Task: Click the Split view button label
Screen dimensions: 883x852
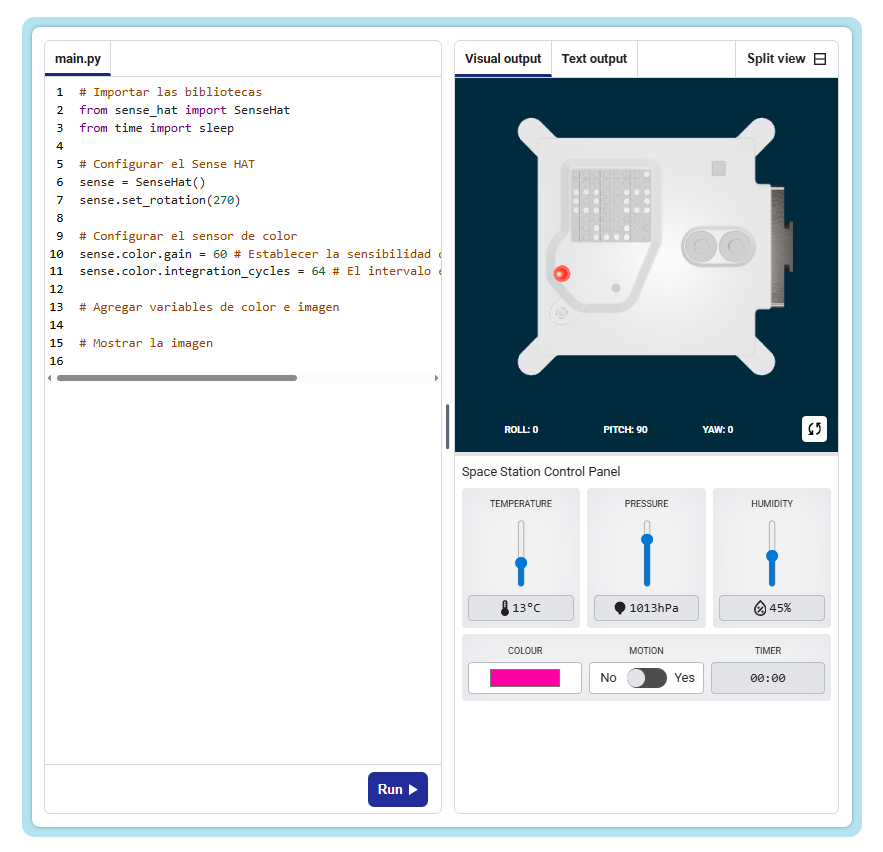Action: (776, 59)
